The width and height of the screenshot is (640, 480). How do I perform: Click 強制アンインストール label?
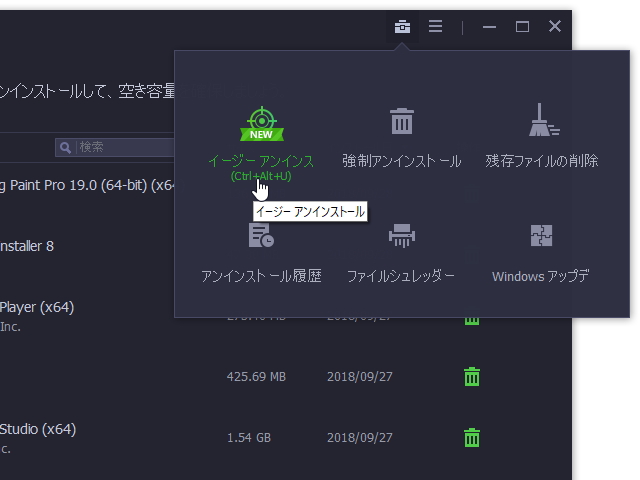(x=402, y=161)
